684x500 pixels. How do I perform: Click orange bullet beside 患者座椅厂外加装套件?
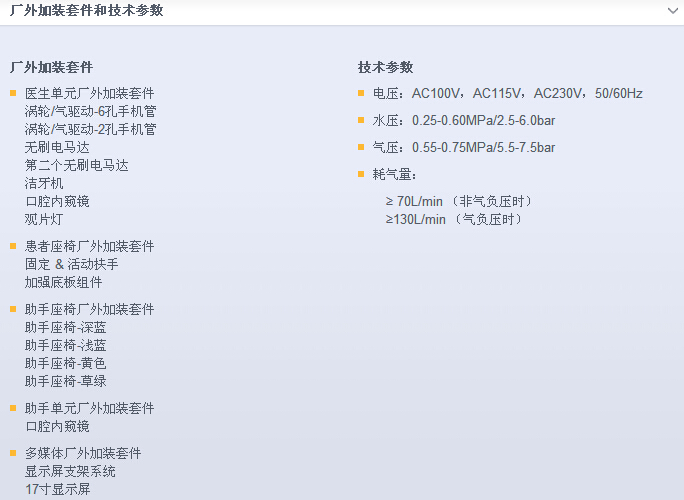pyautogui.click(x=13, y=246)
